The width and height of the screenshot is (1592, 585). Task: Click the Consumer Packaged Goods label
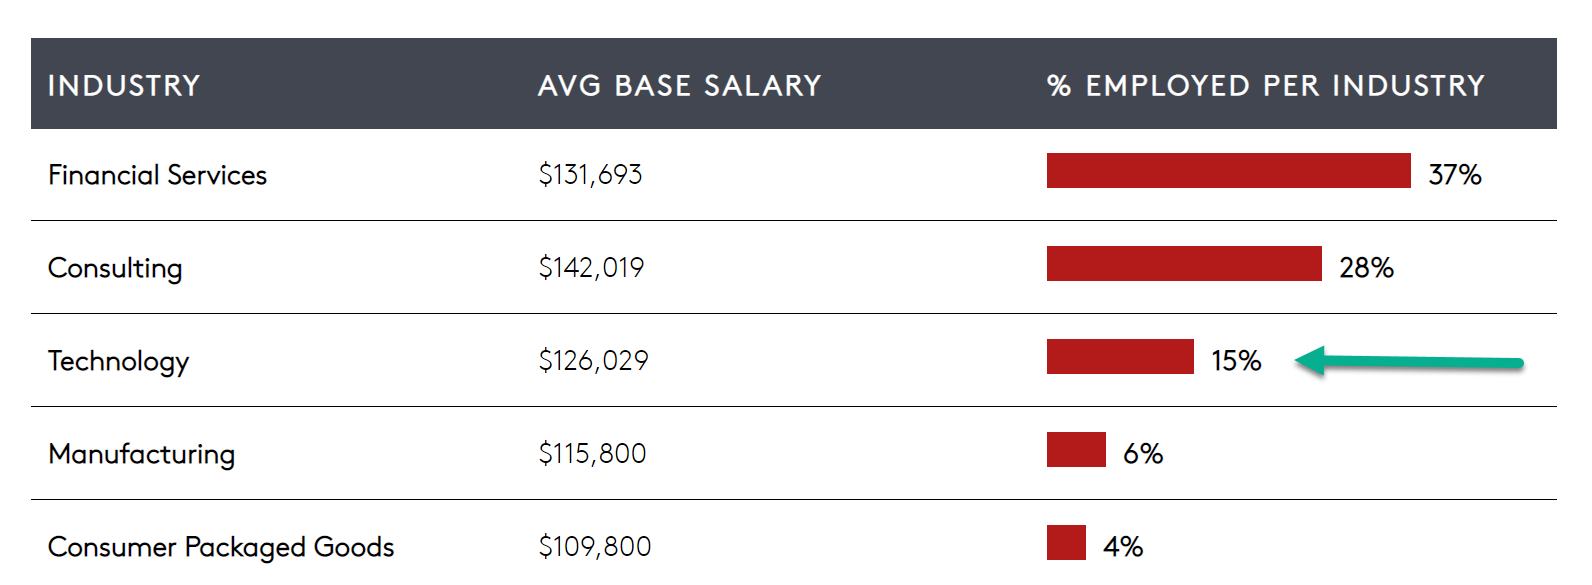pyautogui.click(x=220, y=547)
